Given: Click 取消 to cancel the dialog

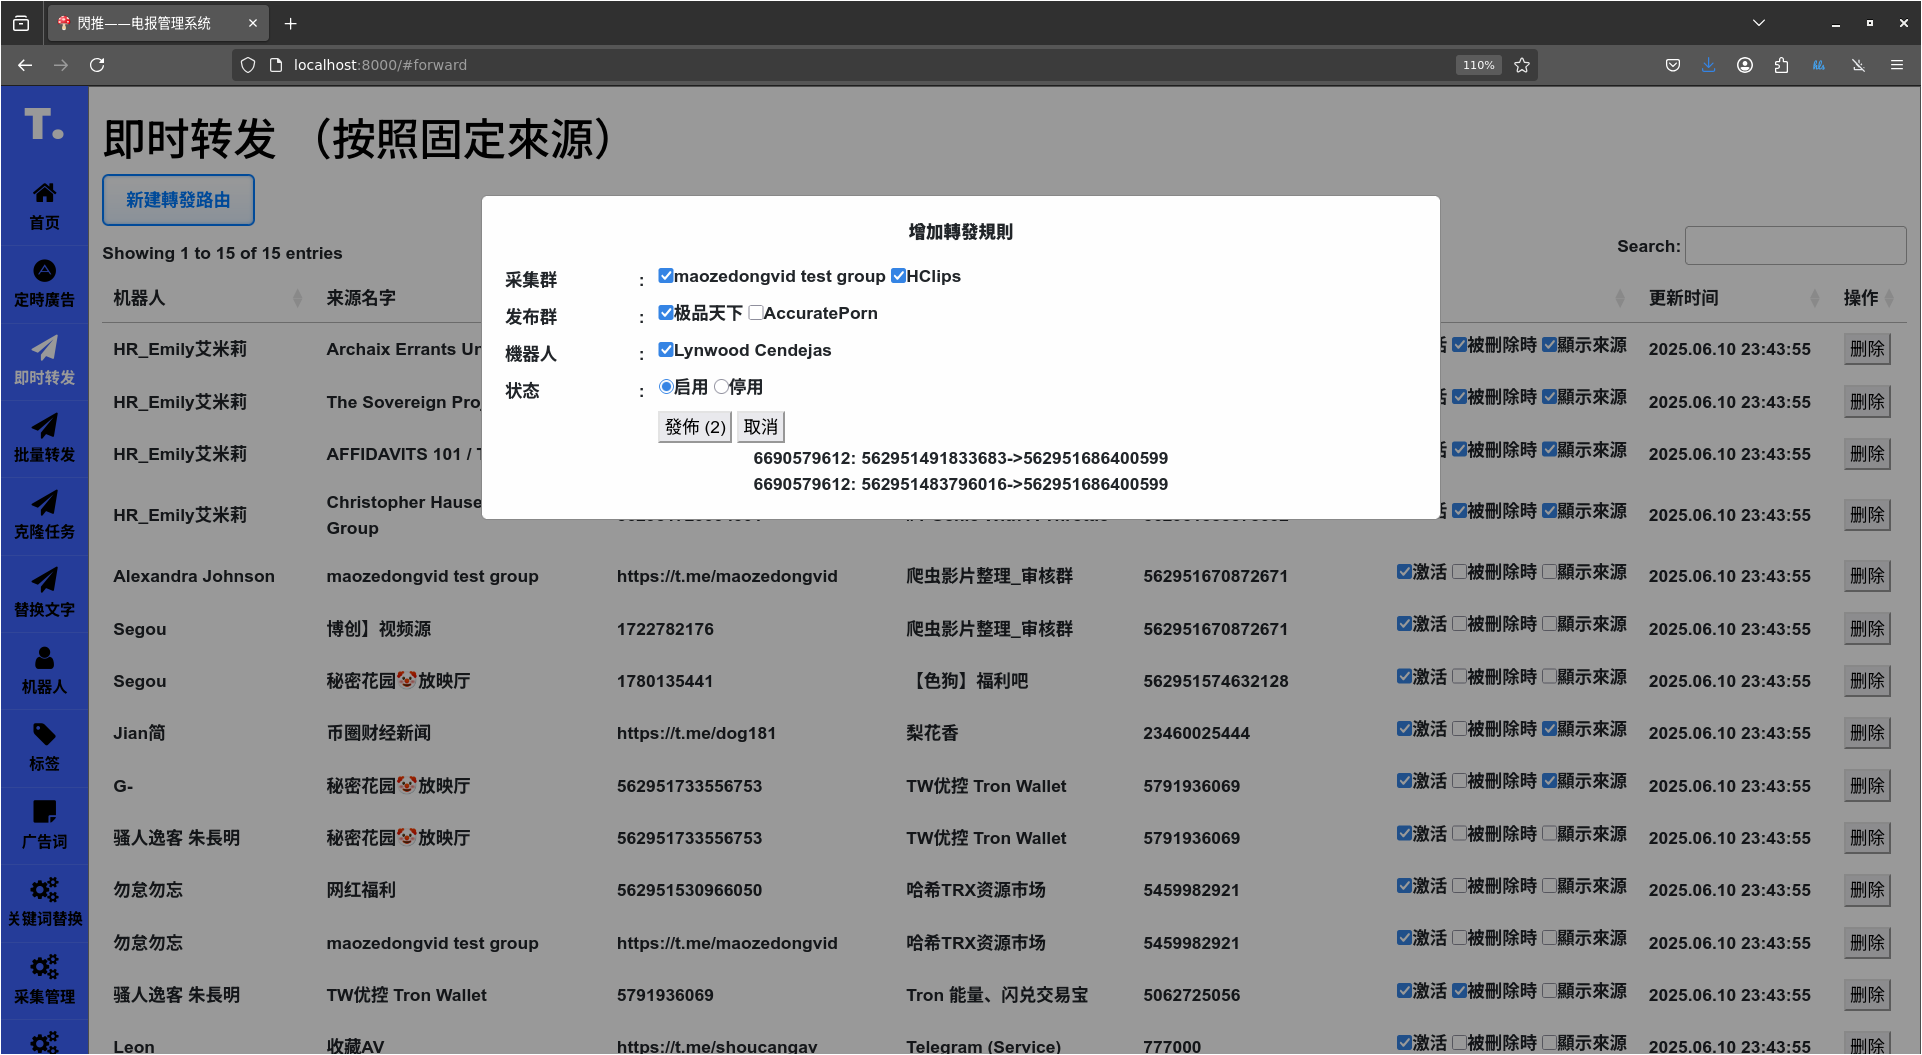Looking at the screenshot, I should tap(760, 427).
